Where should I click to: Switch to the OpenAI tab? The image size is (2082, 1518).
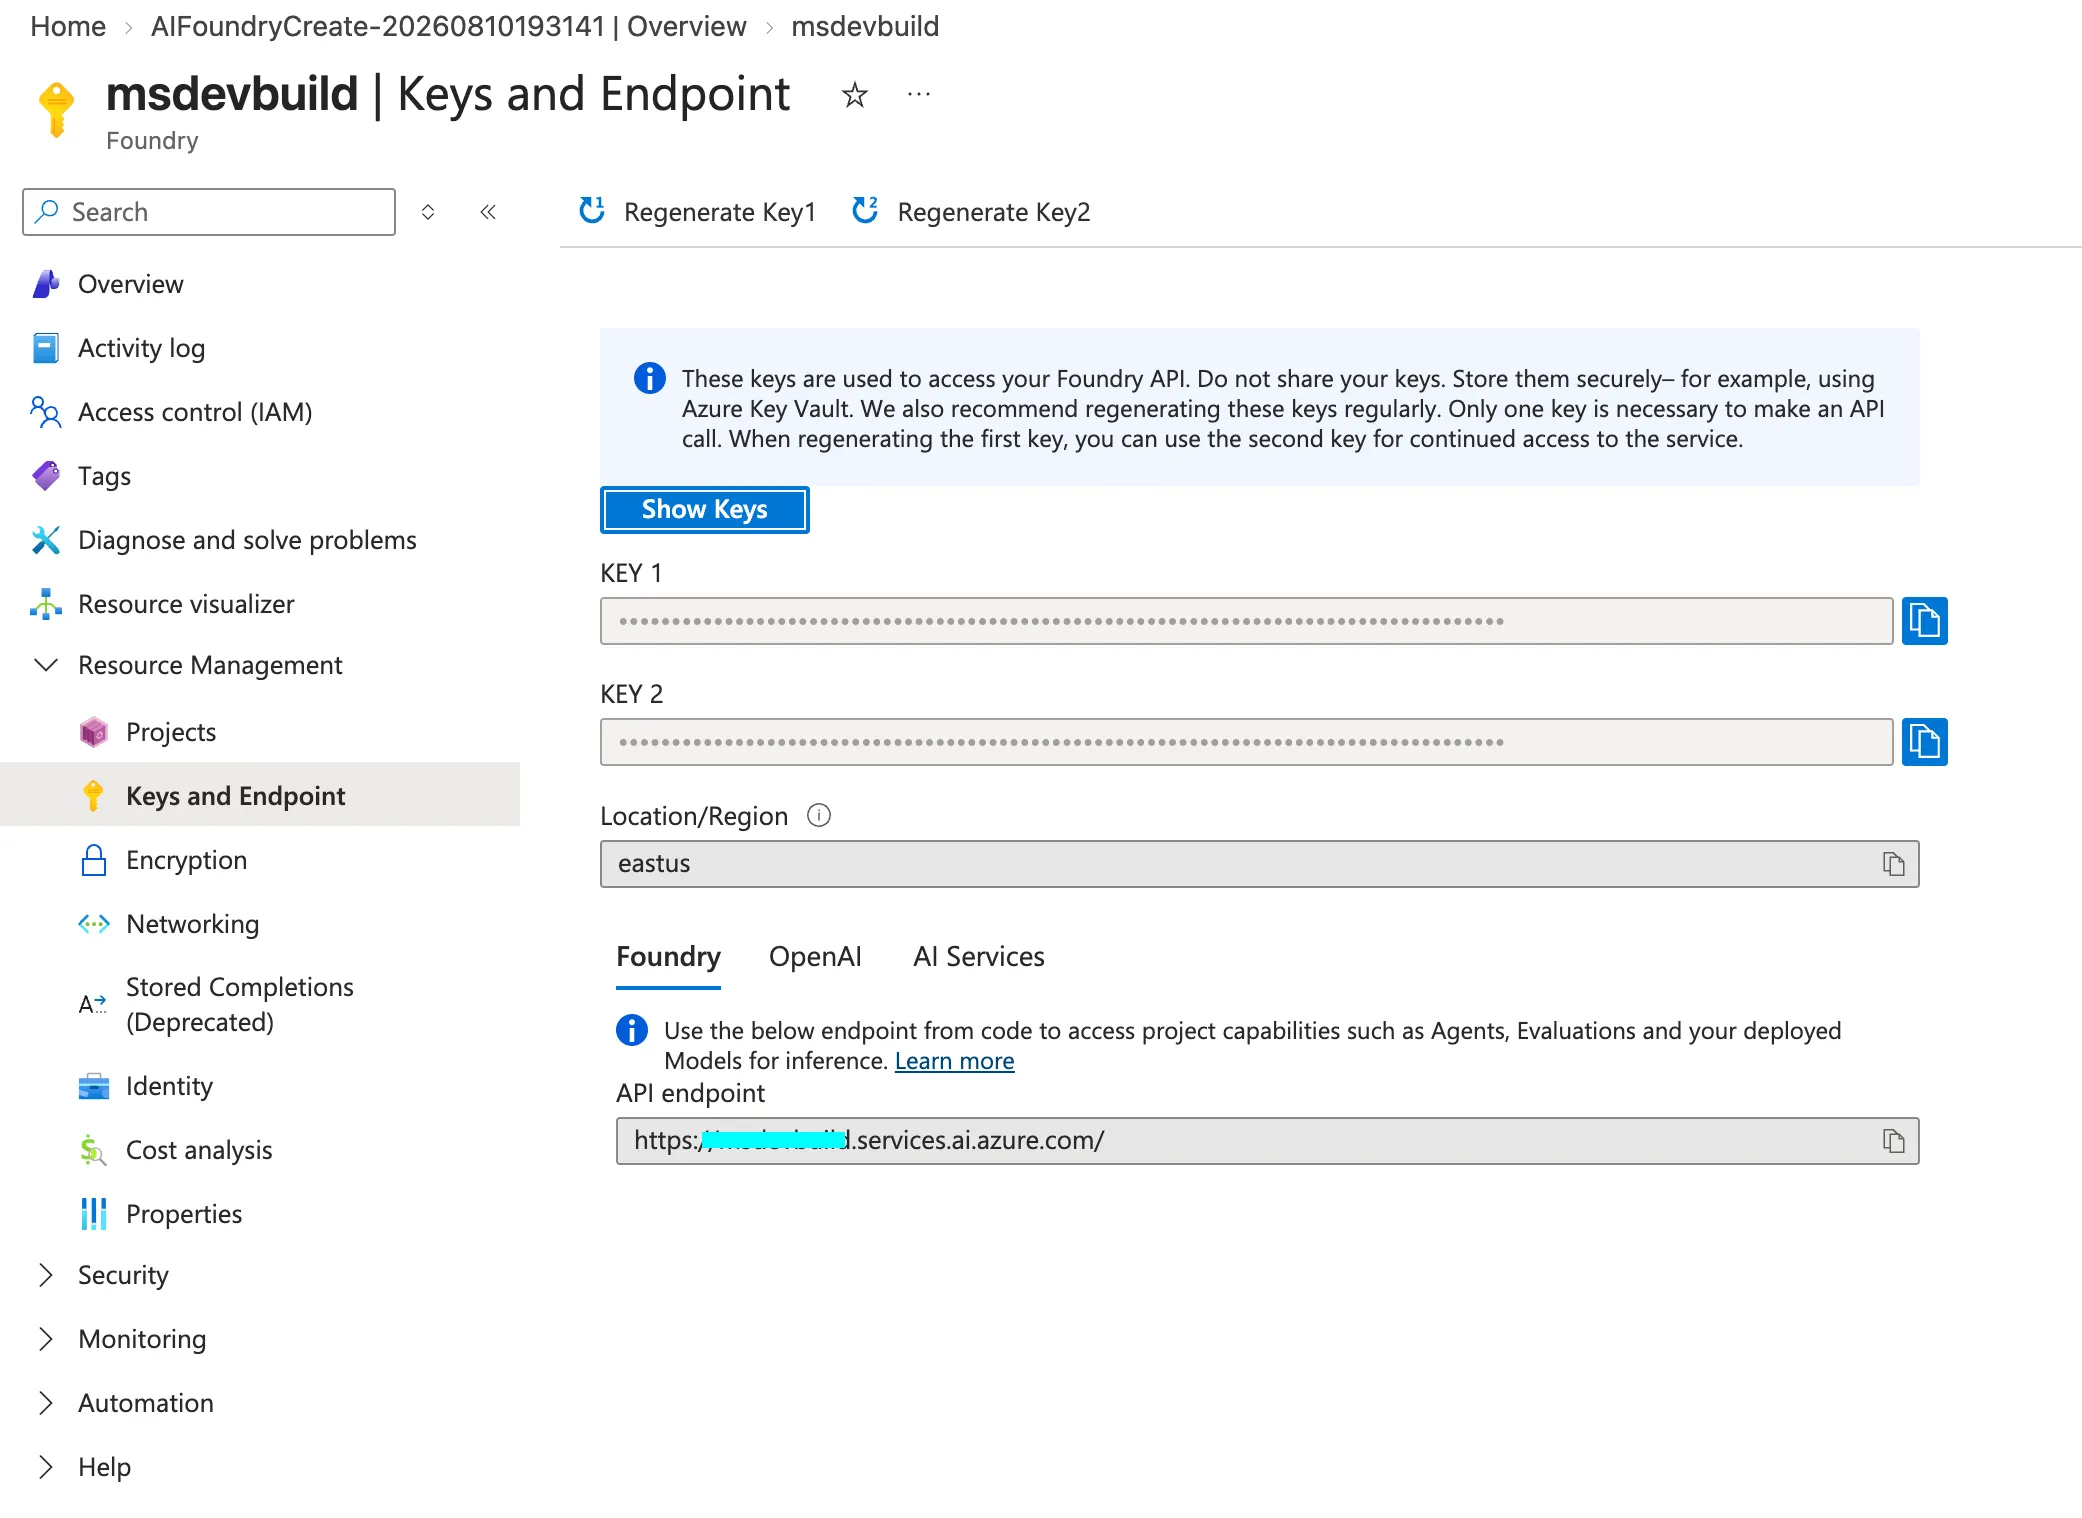click(815, 957)
